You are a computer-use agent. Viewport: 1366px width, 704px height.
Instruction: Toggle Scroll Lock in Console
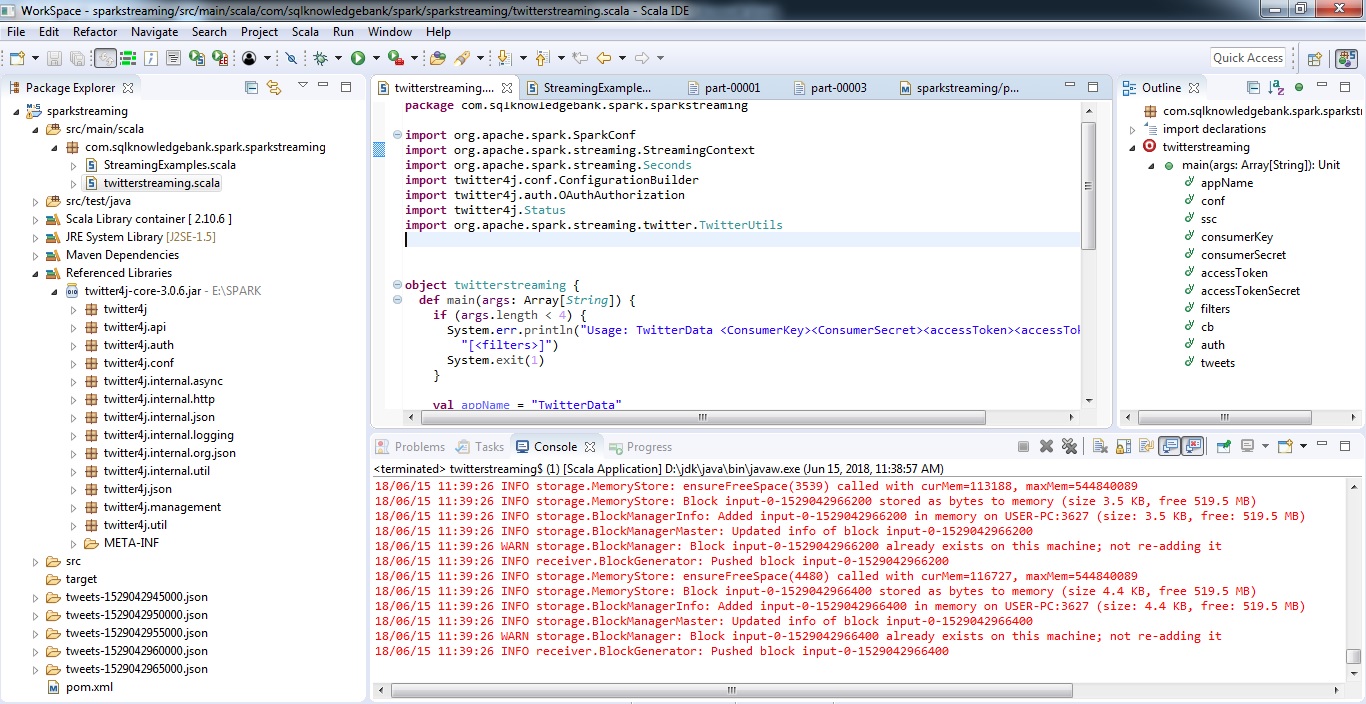pyautogui.click(x=1123, y=446)
